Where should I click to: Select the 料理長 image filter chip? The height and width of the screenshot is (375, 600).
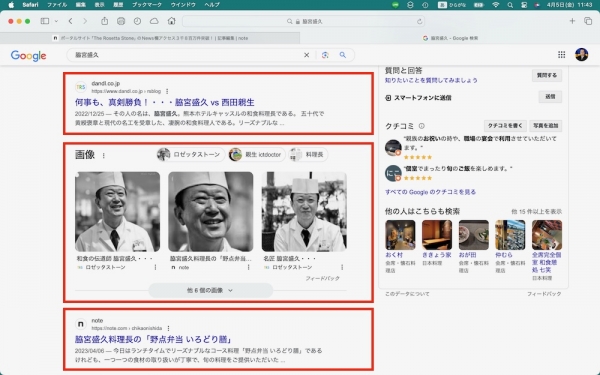point(308,155)
